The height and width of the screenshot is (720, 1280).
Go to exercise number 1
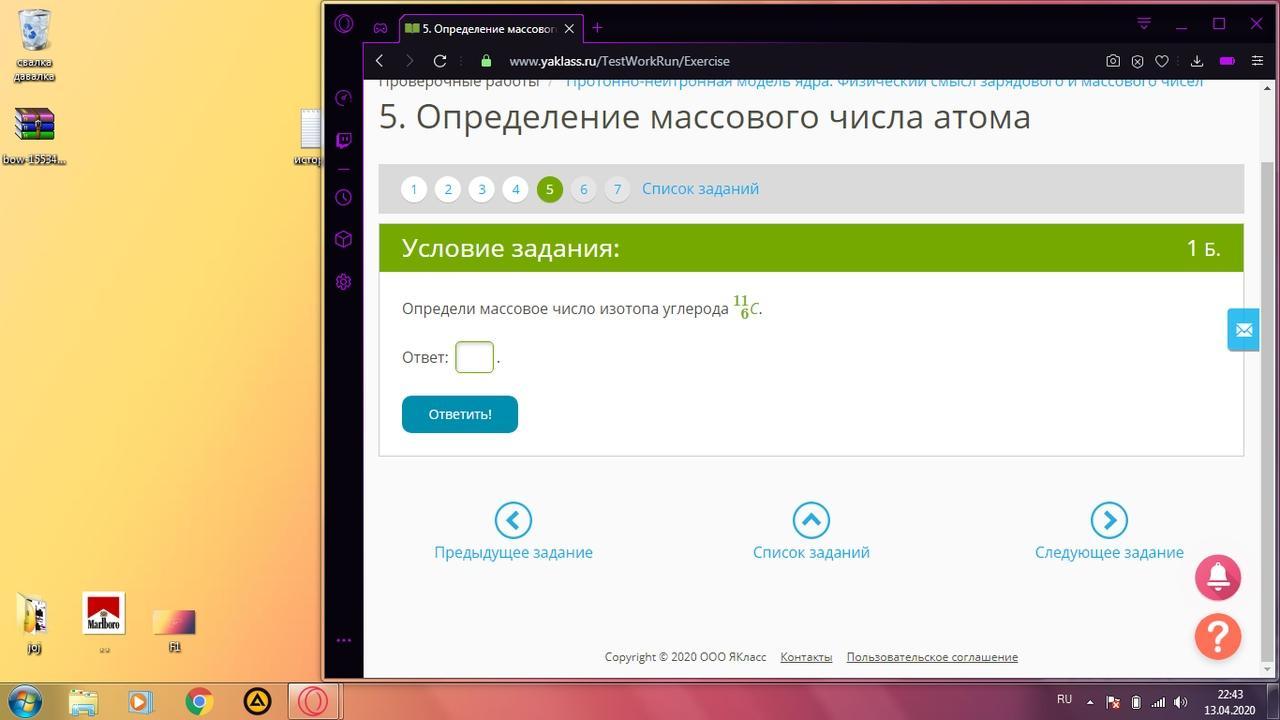click(x=414, y=189)
